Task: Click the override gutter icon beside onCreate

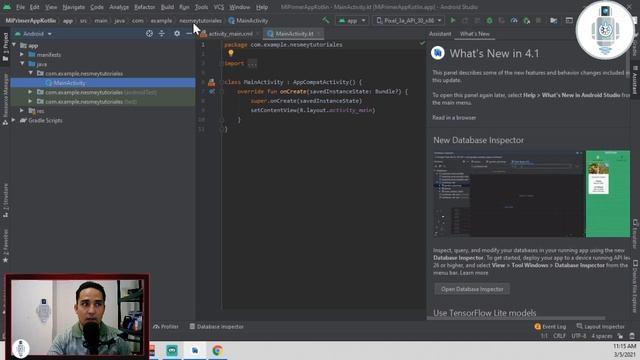Action: (212, 92)
